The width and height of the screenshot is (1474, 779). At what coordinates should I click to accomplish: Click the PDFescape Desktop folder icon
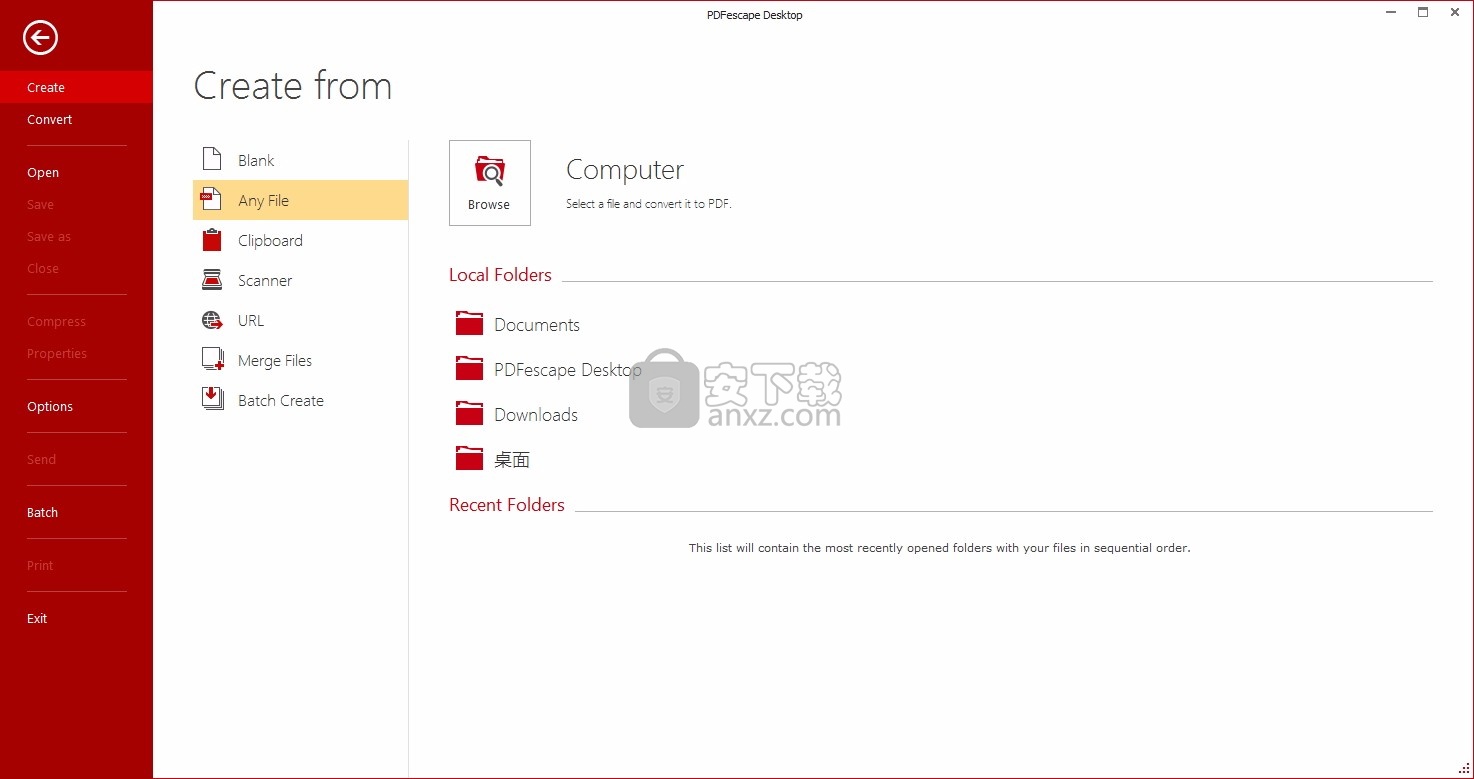click(x=469, y=369)
